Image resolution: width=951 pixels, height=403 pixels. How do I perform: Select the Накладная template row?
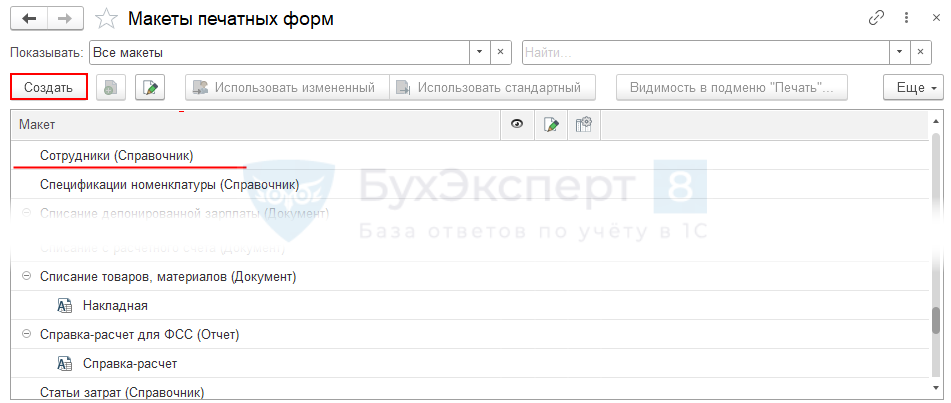(115, 305)
